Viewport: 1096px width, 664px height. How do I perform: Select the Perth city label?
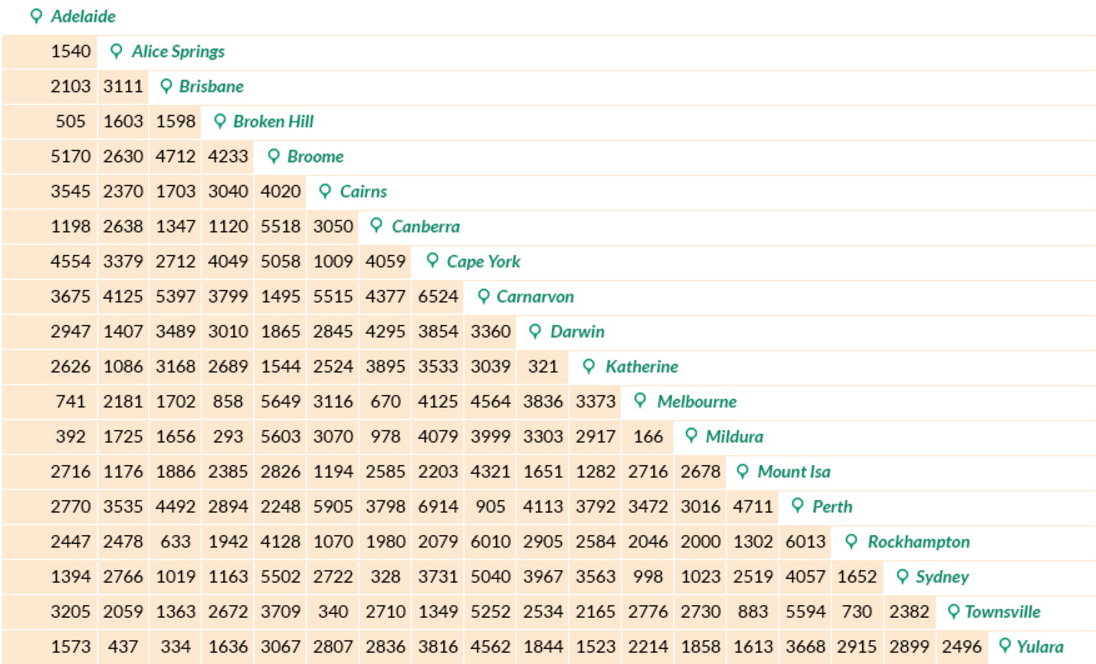click(x=832, y=507)
